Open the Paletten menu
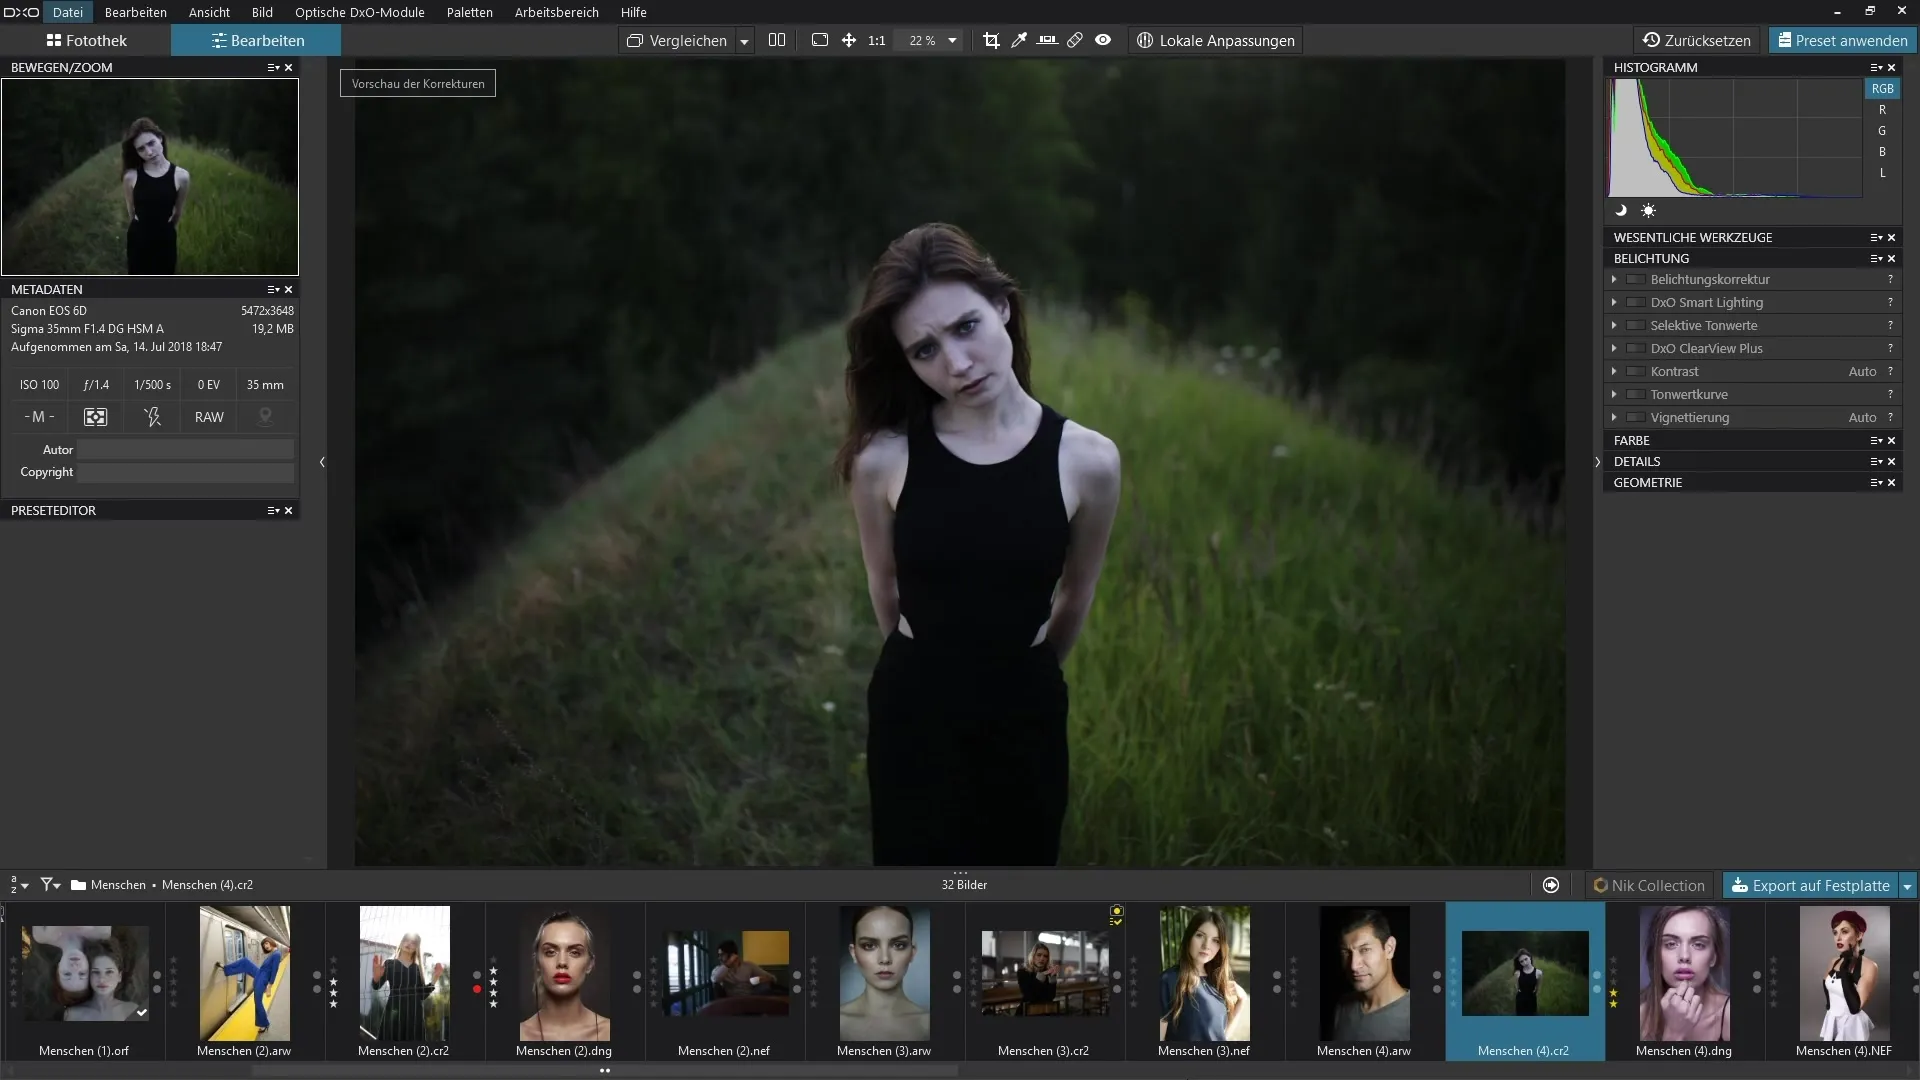Image resolution: width=1920 pixels, height=1080 pixels. coord(469,12)
